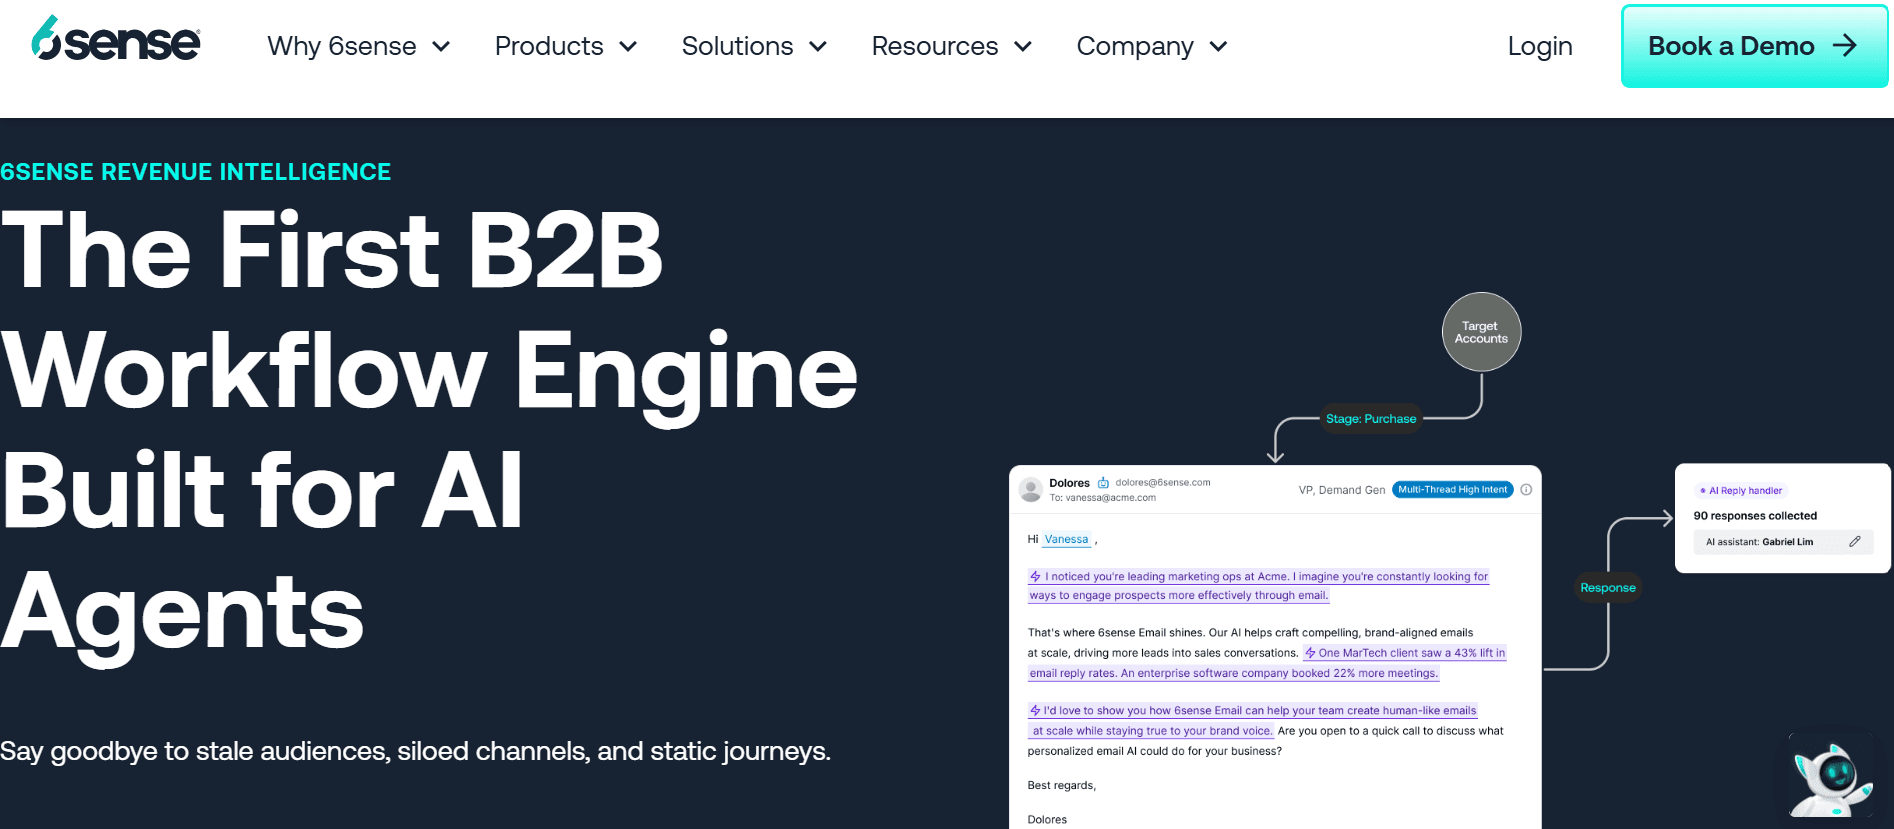Click the arrow icon in Book a Demo
The width and height of the screenshot is (1894, 829).
tap(1845, 46)
